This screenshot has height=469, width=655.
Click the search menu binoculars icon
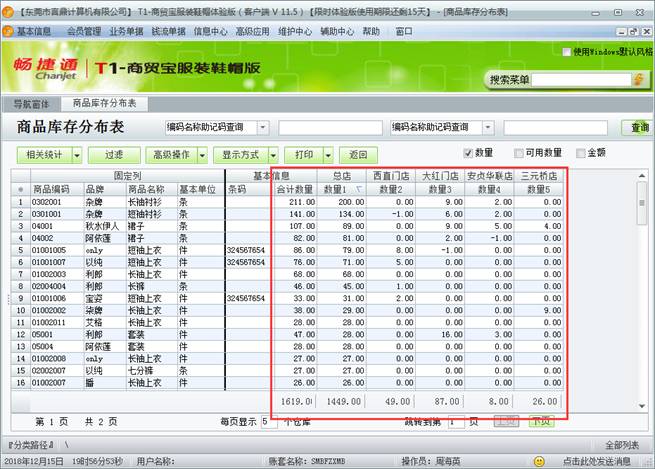click(x=639, y=79)
